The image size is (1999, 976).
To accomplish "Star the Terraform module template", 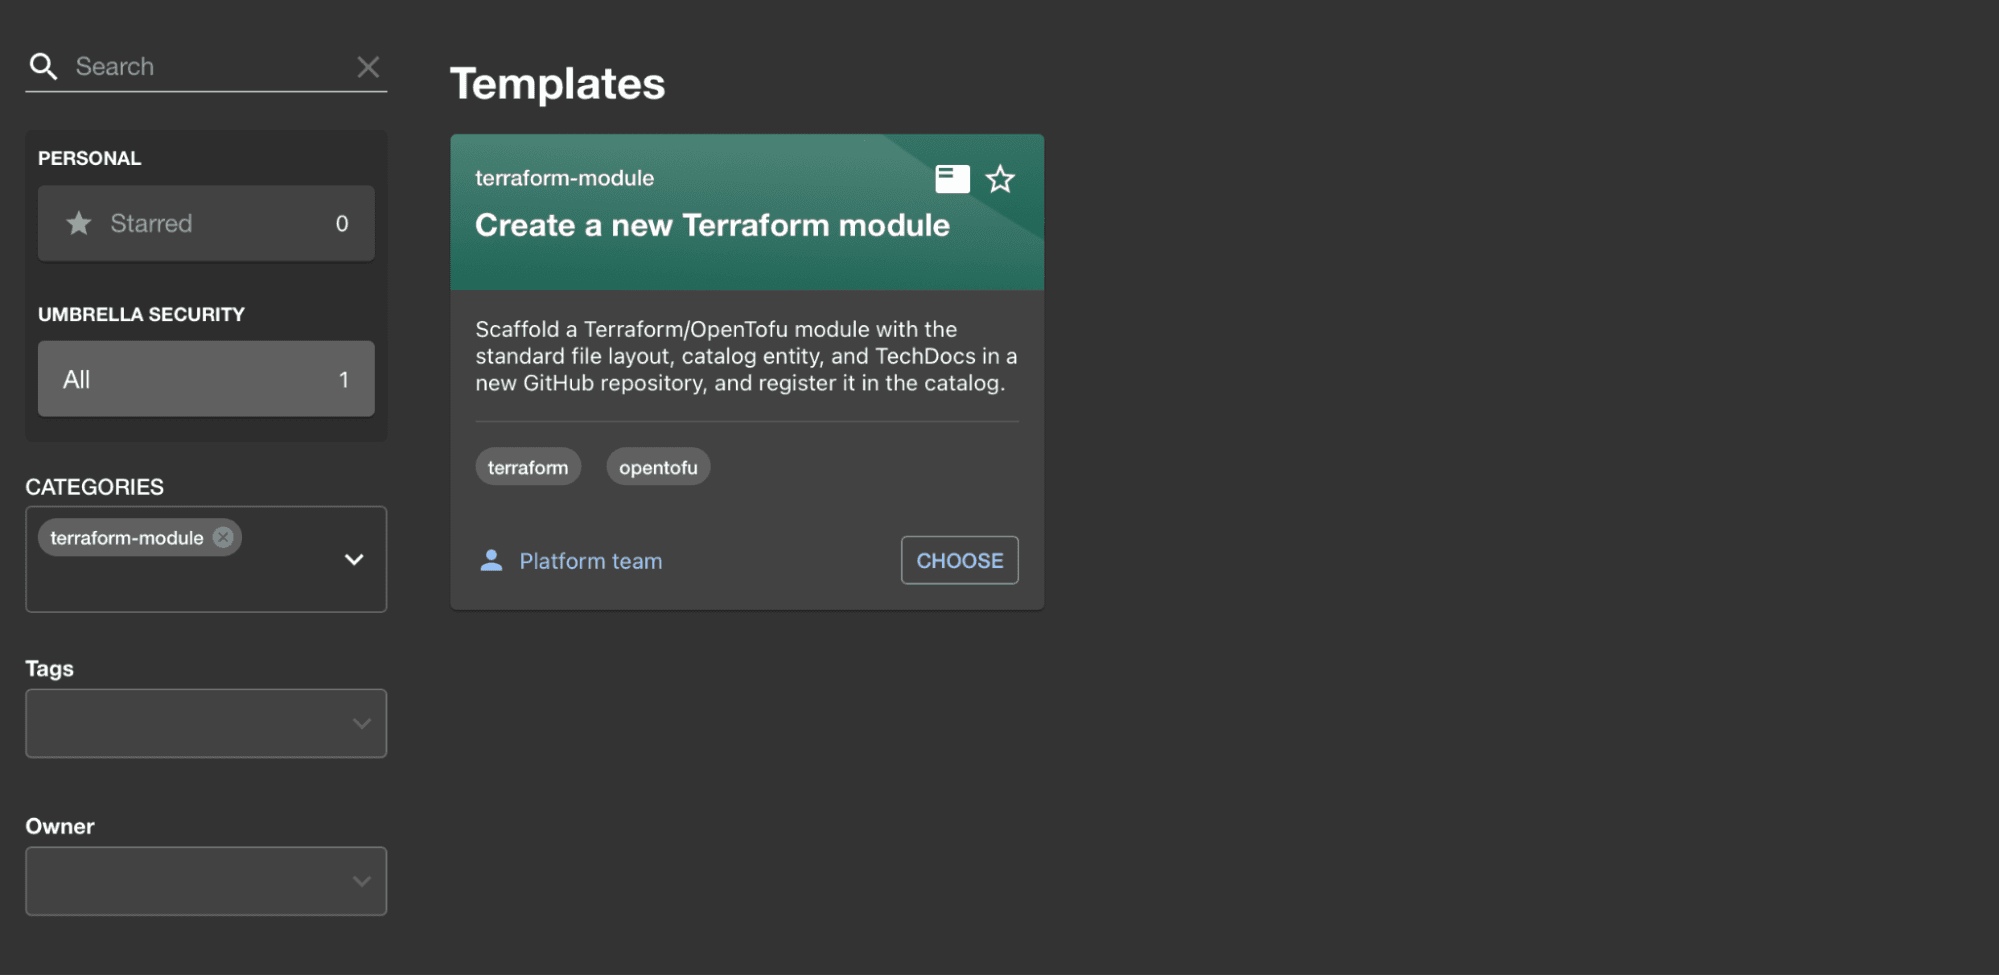I will 1000,179.
